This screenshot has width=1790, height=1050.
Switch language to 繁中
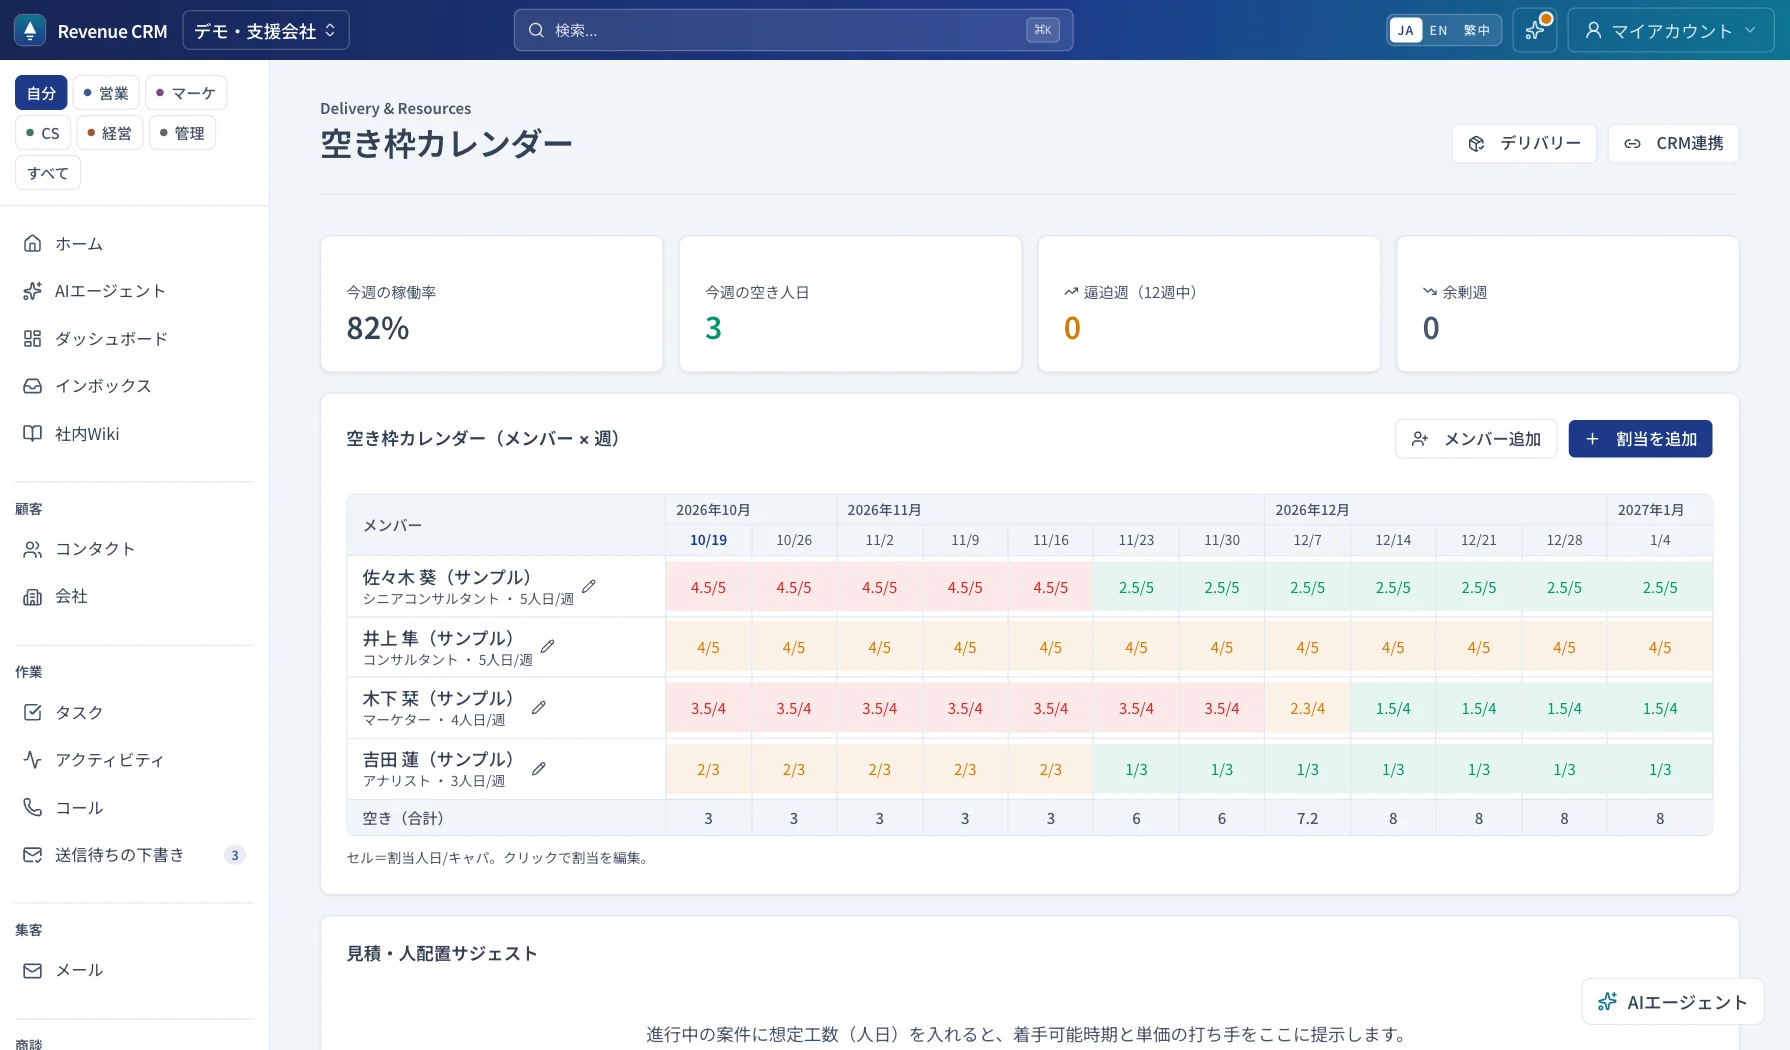click(1476, 30)
